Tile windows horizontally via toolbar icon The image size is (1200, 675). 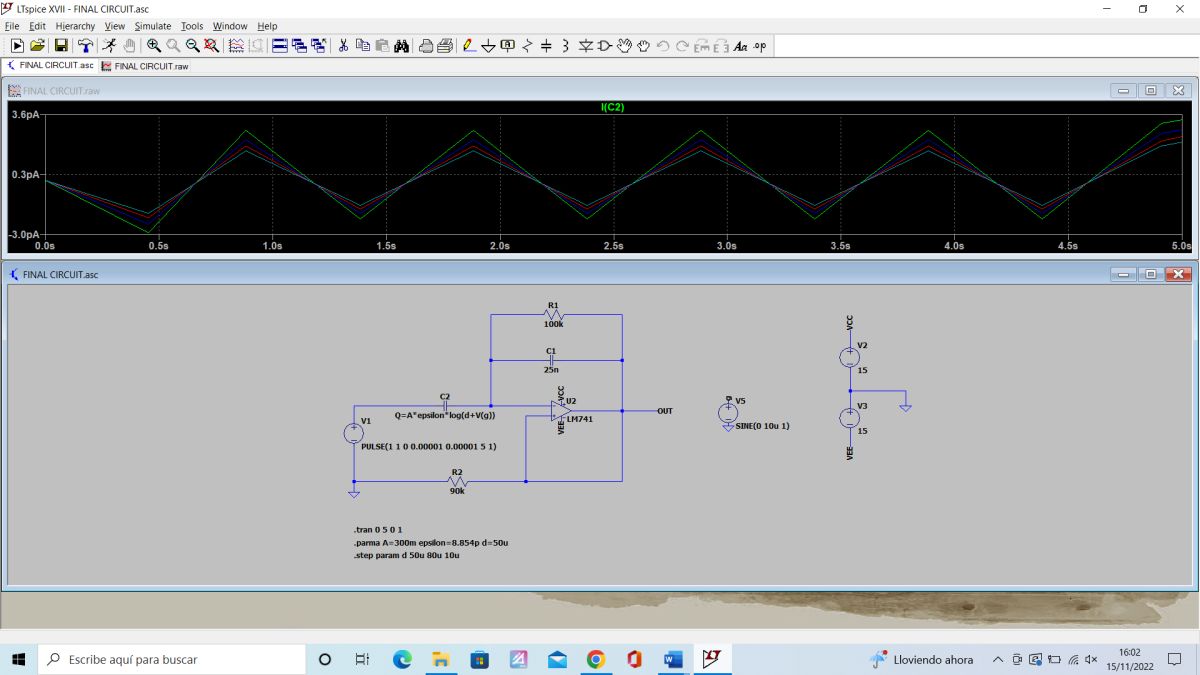tap(280, 46)
